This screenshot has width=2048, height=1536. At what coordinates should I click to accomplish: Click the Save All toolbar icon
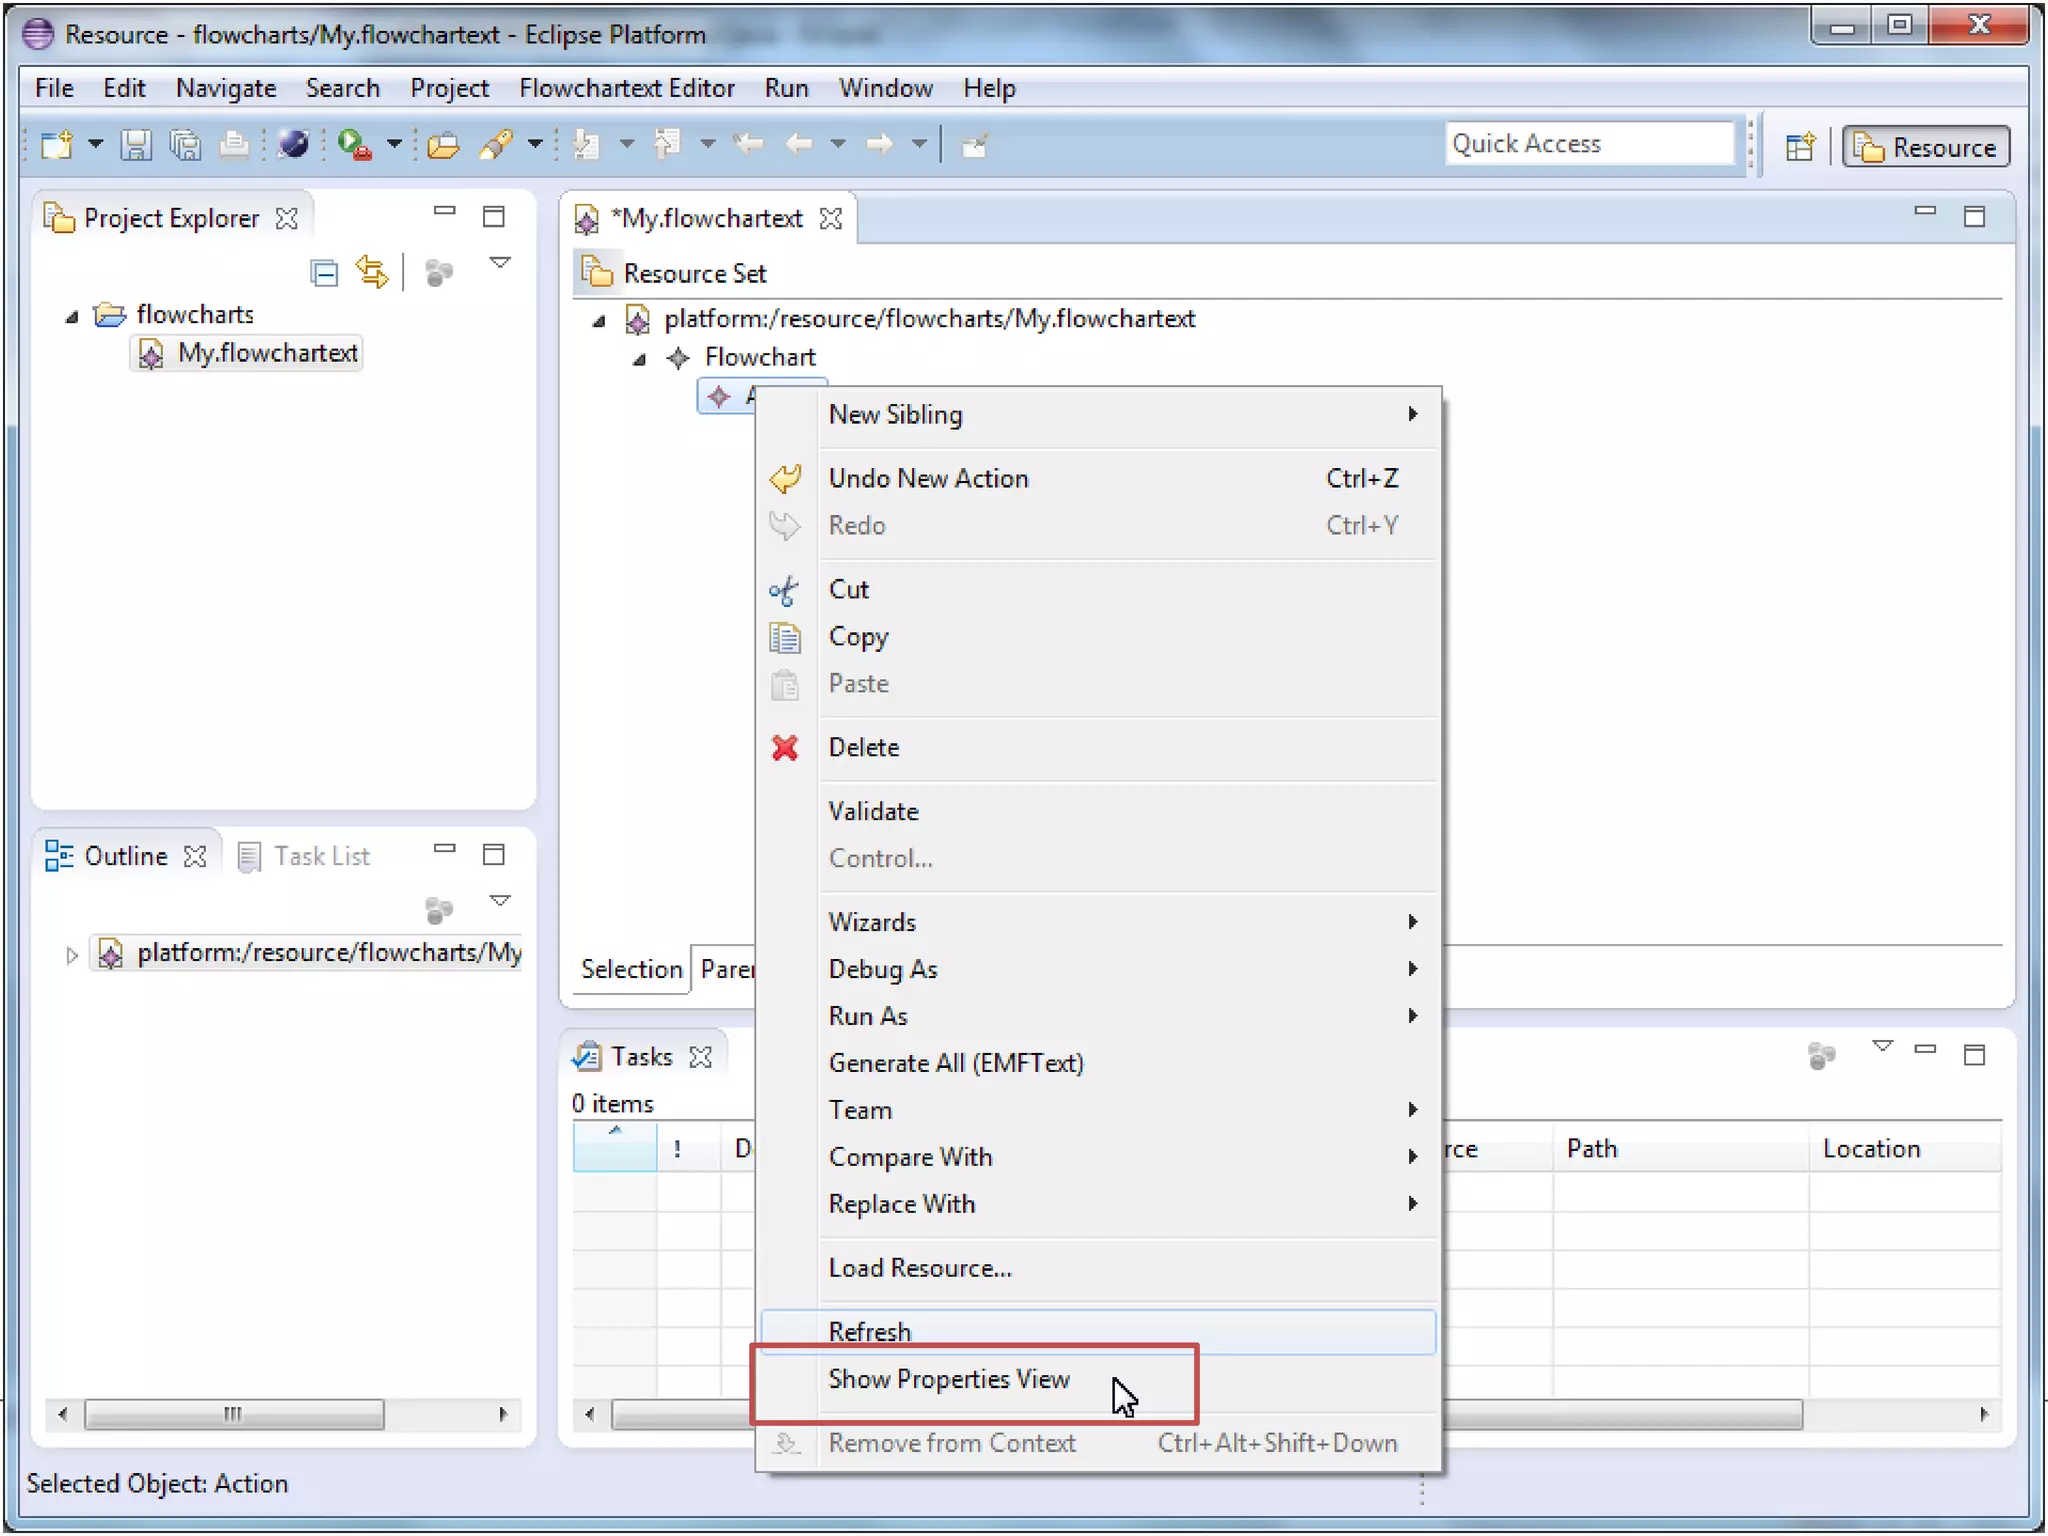(185, 145)
